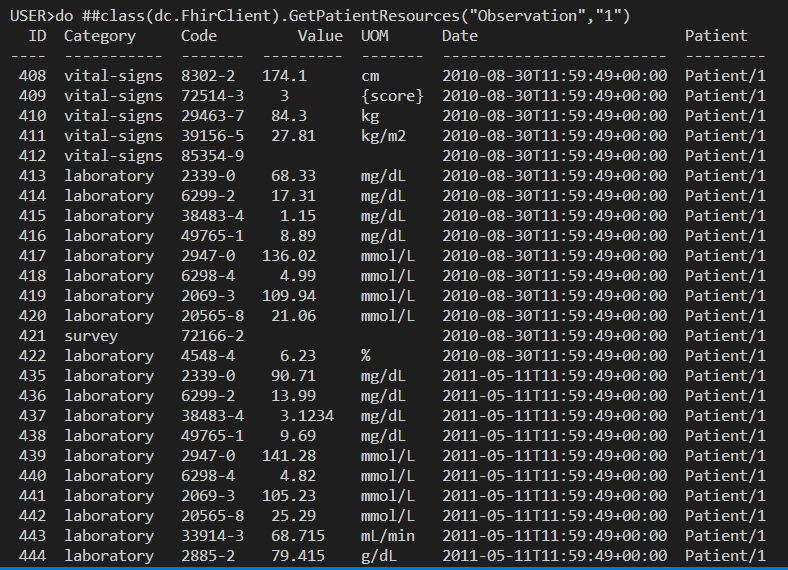Select value 109.94
The image size is (788, 570).
289,296
